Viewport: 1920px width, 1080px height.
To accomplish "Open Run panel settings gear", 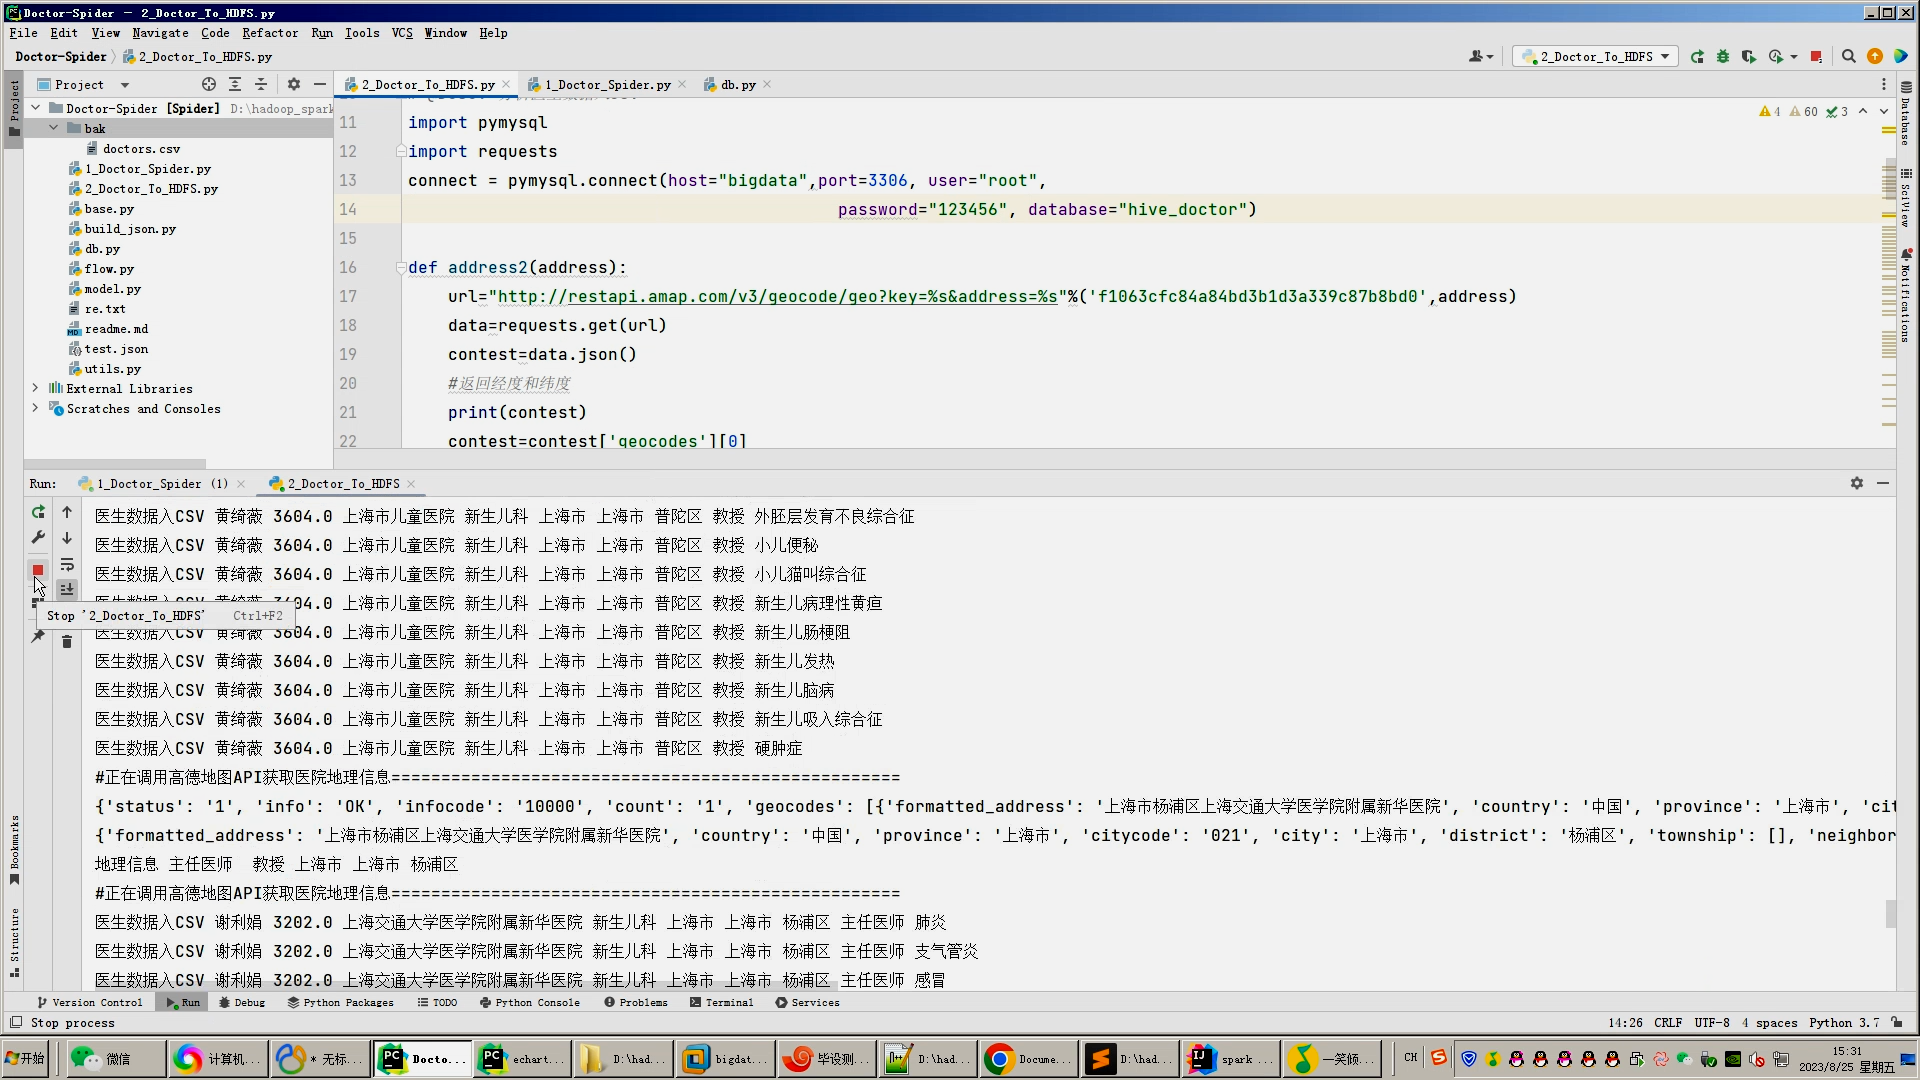I will pyautogui.click(x=1857, y=483).
